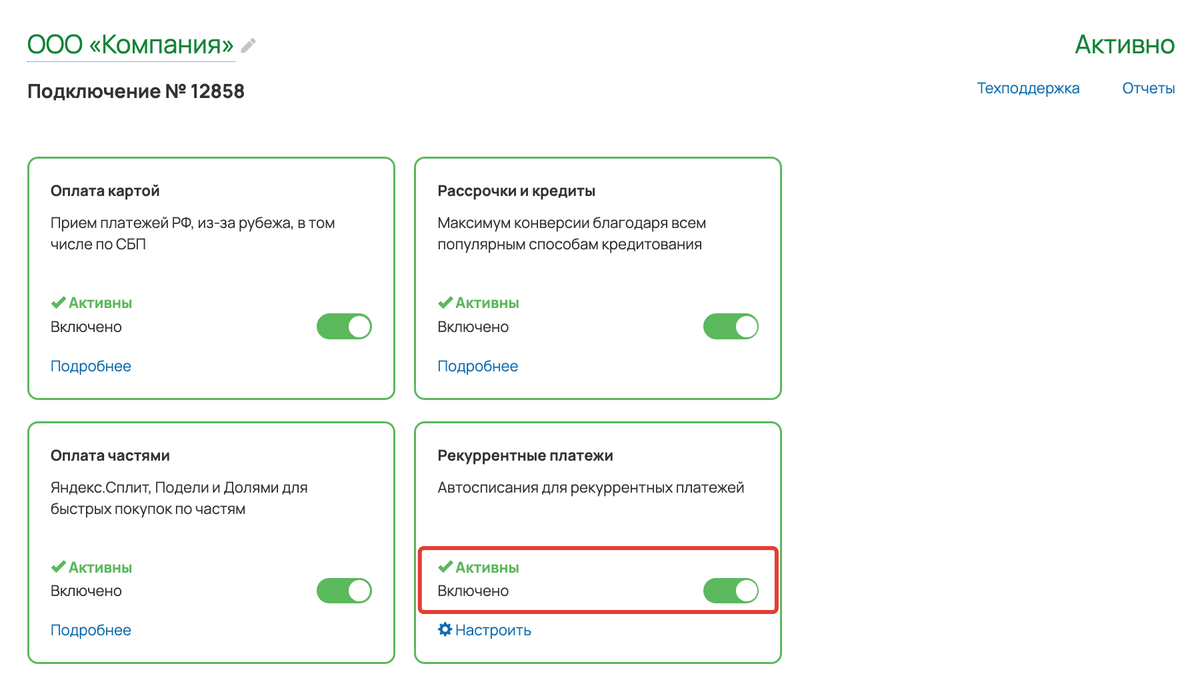Open Подробнее under Оплата картой

tap(91, 366)
